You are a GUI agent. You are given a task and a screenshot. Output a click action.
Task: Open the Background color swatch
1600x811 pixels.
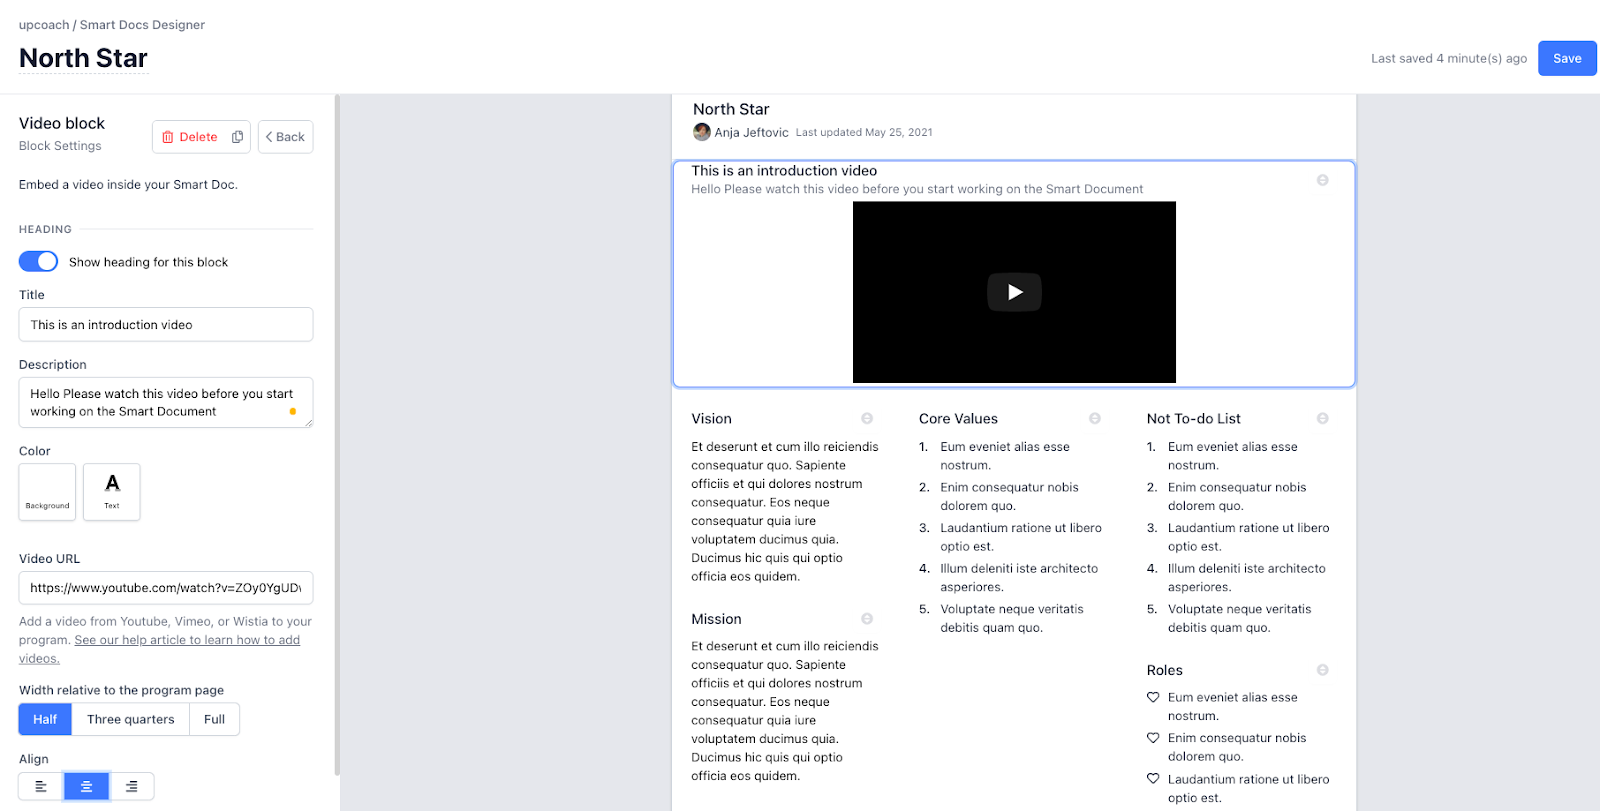tap(47, 492)
